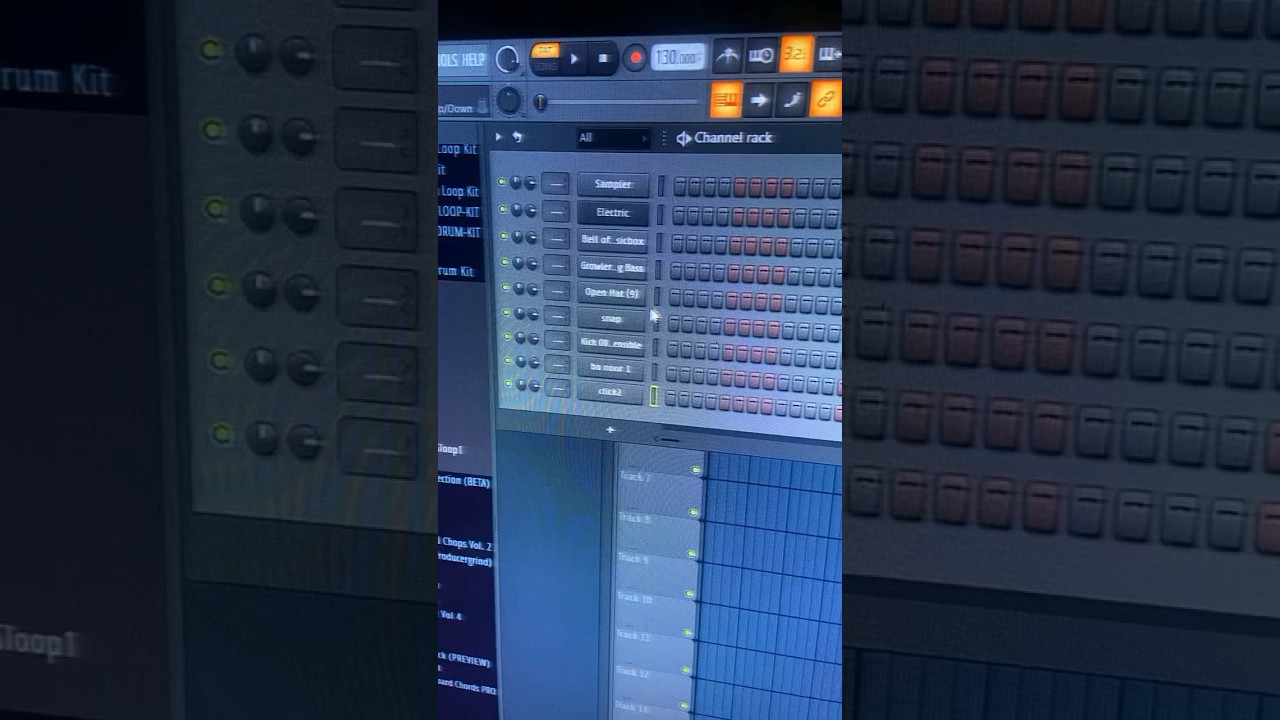This screenshot has height=720, width=1280.
Task: Mute the click2 channel
Action: (508, 384)
